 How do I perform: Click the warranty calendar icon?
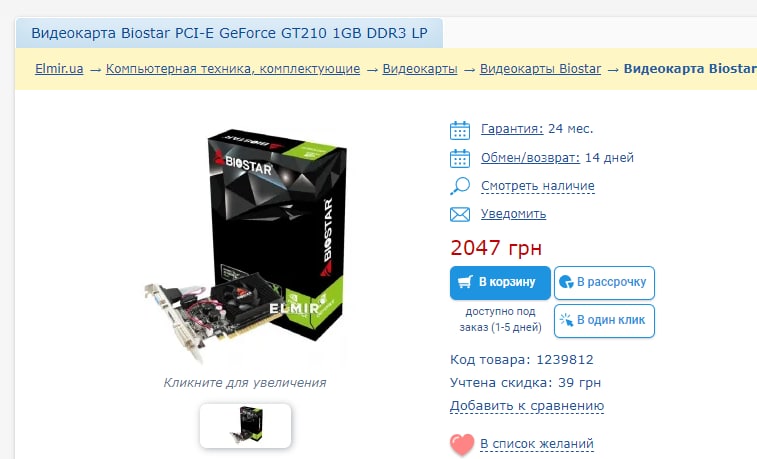click(460, 130)
